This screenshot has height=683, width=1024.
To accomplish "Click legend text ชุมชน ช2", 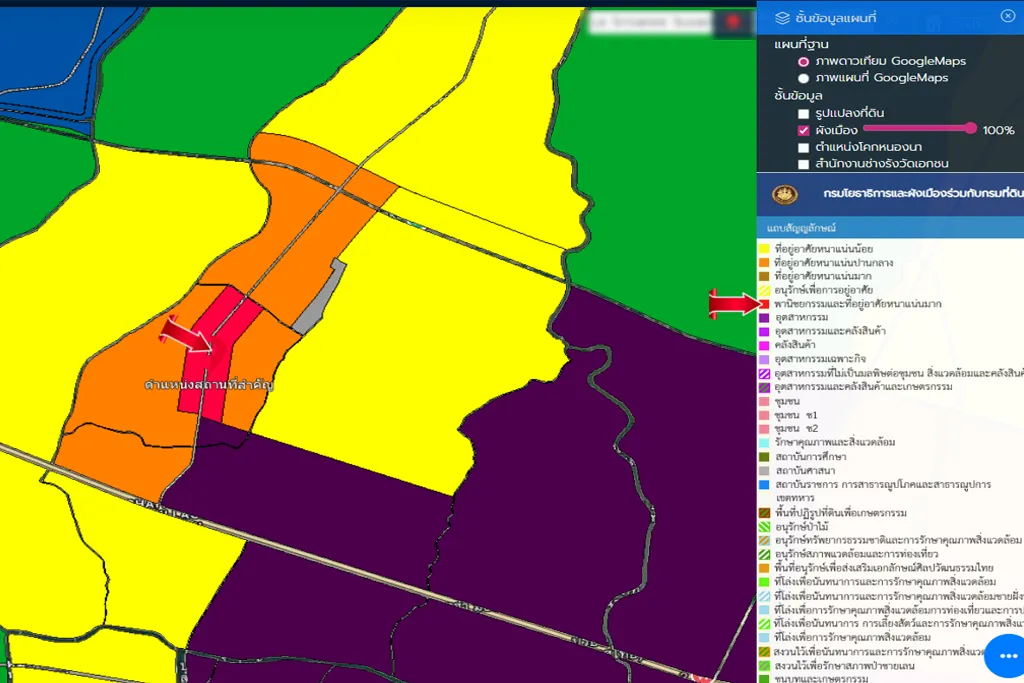I will (796, 428).
